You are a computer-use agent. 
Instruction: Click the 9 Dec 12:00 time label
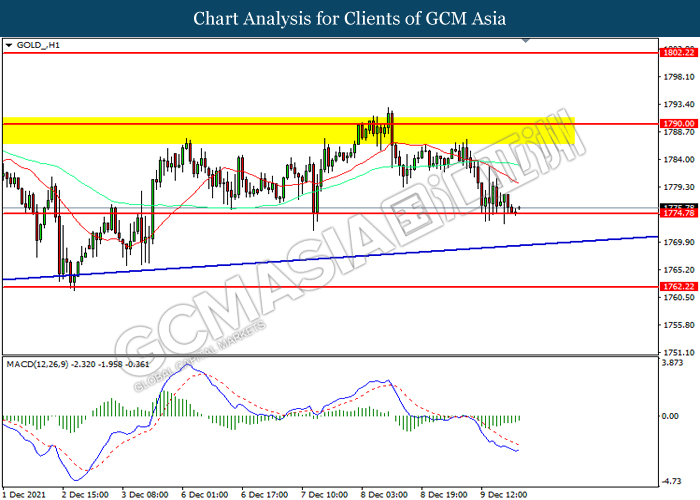click(x=506, y=495)
